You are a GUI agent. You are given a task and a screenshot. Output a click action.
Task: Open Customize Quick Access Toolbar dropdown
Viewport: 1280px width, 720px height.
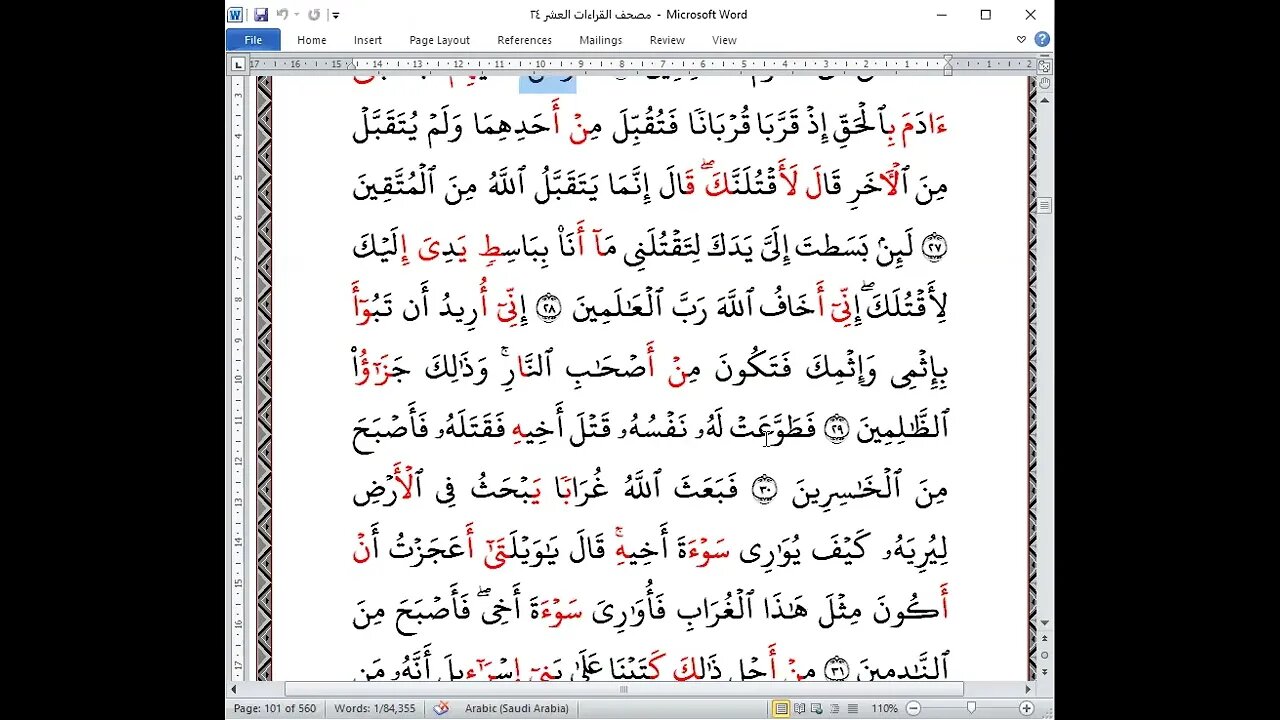336,15
